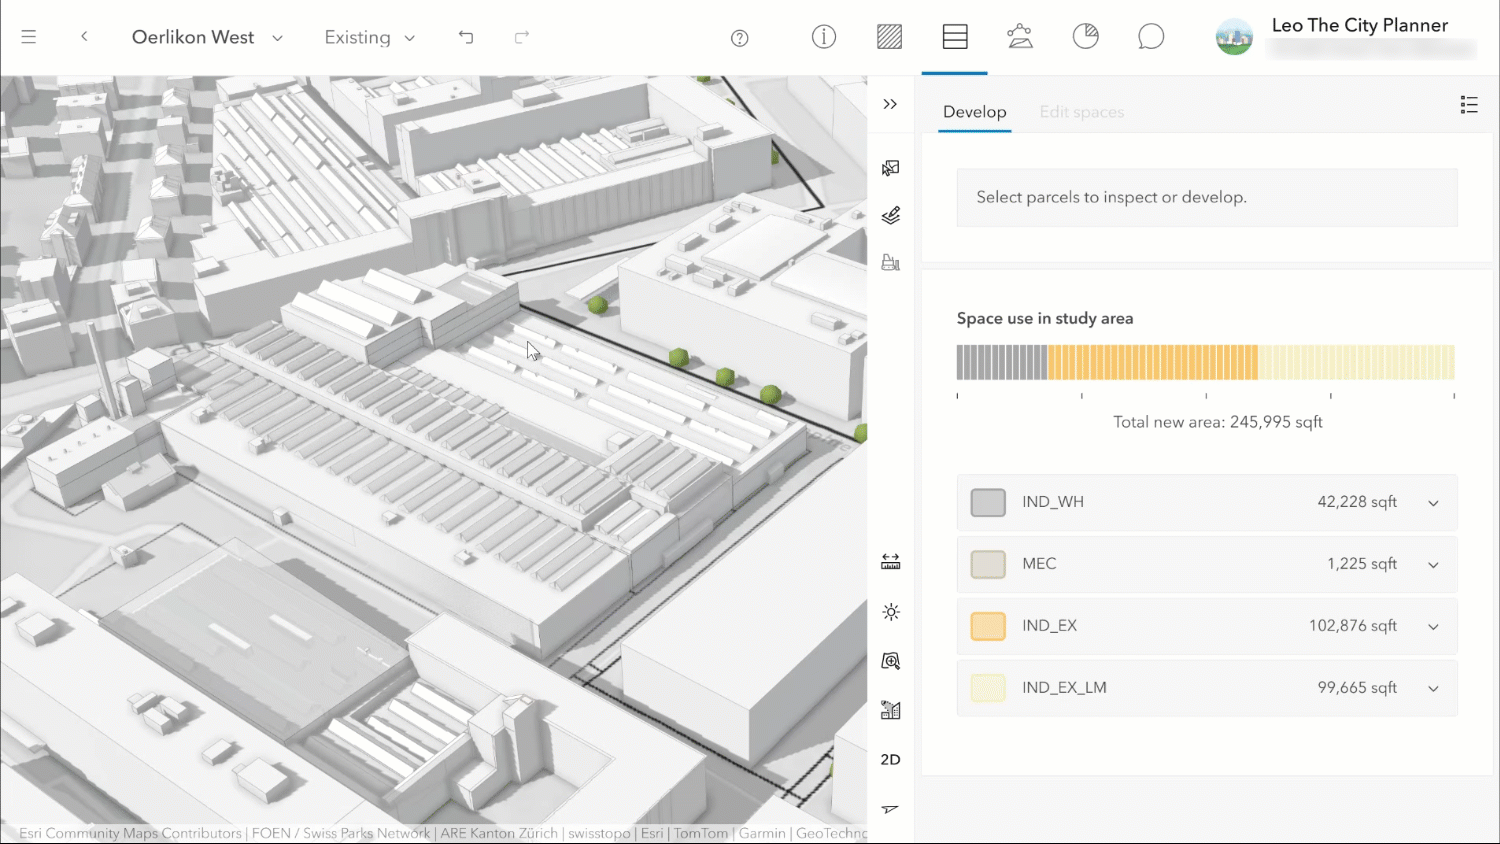Collapse the side panel using the double-arrow icon
The width and height of the screenshot is (1500, 844).
890,104
